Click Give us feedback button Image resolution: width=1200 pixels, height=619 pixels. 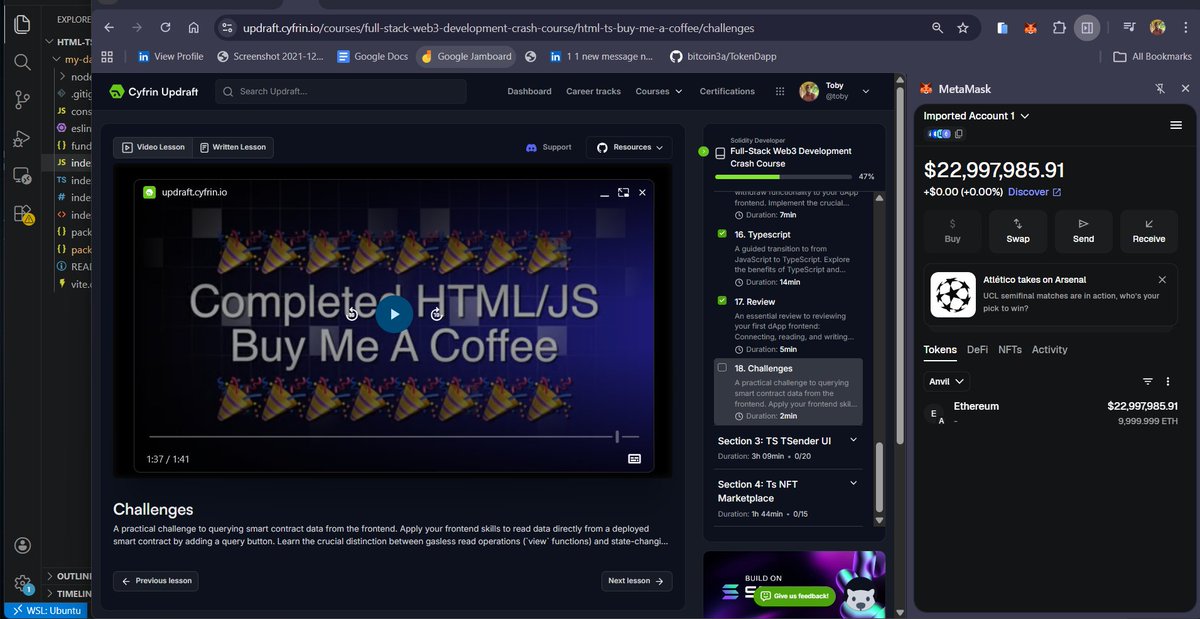pos(794,596)
